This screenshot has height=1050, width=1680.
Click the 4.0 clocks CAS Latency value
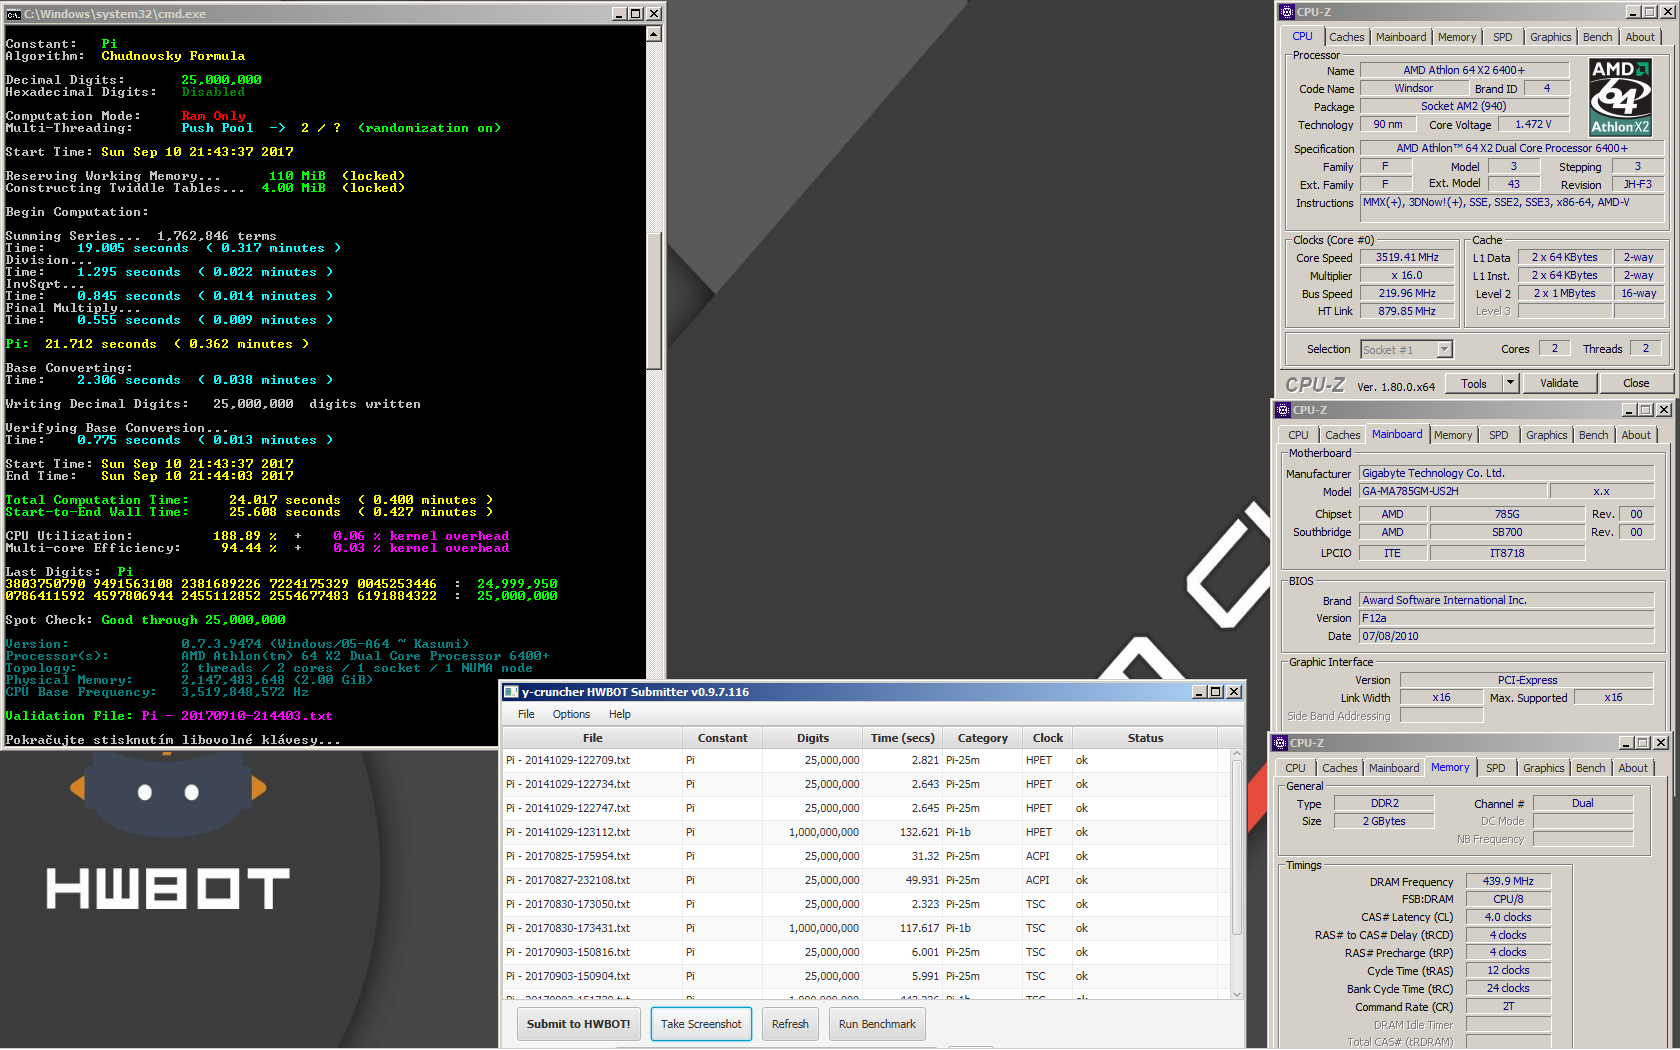(x=1508, y=917)
